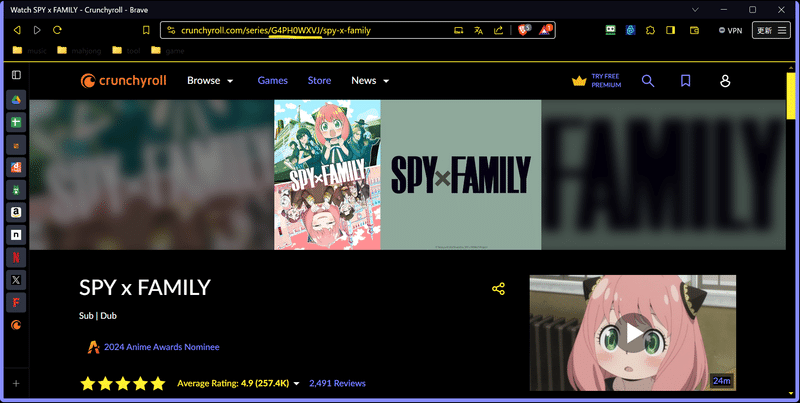Reload the page with the refresh icon
The height and width of the screenshot is (403, 800).
click(x=57, y=30)
